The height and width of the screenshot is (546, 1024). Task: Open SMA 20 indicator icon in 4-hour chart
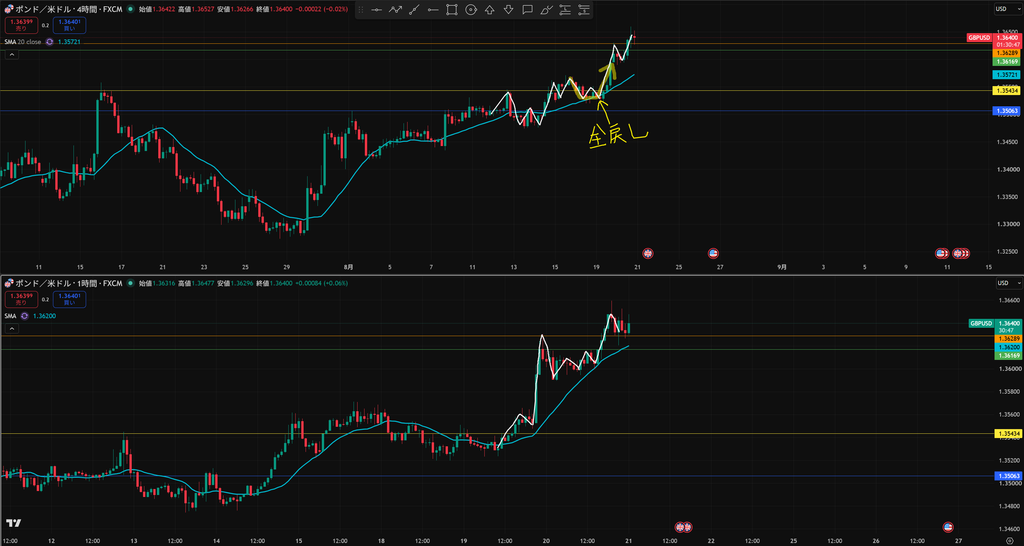[x=49, y=42]
